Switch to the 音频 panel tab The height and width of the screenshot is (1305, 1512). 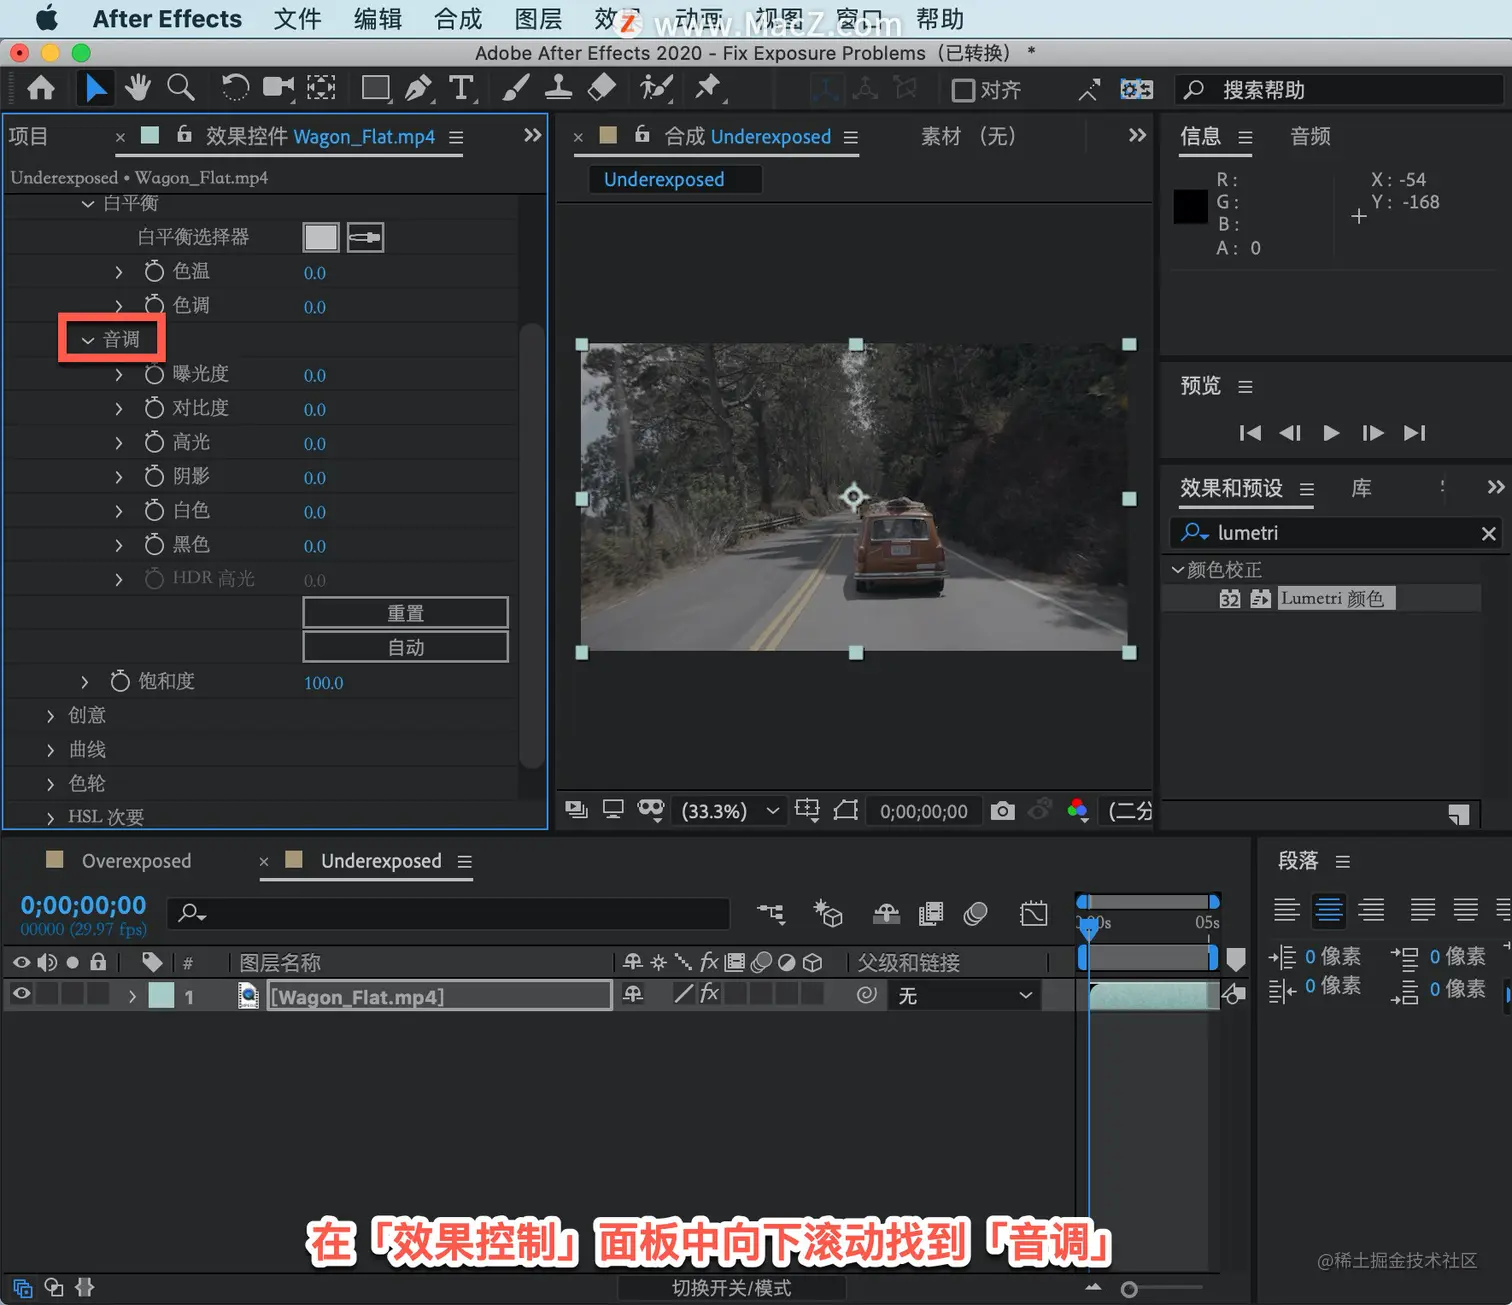[1310, 136]
